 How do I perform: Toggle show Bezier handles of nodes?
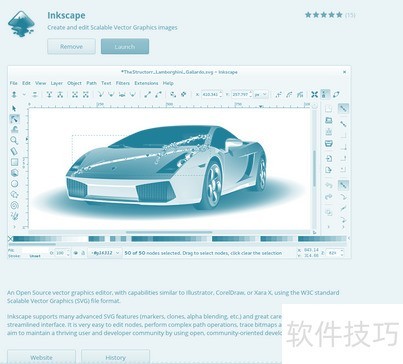325,94
